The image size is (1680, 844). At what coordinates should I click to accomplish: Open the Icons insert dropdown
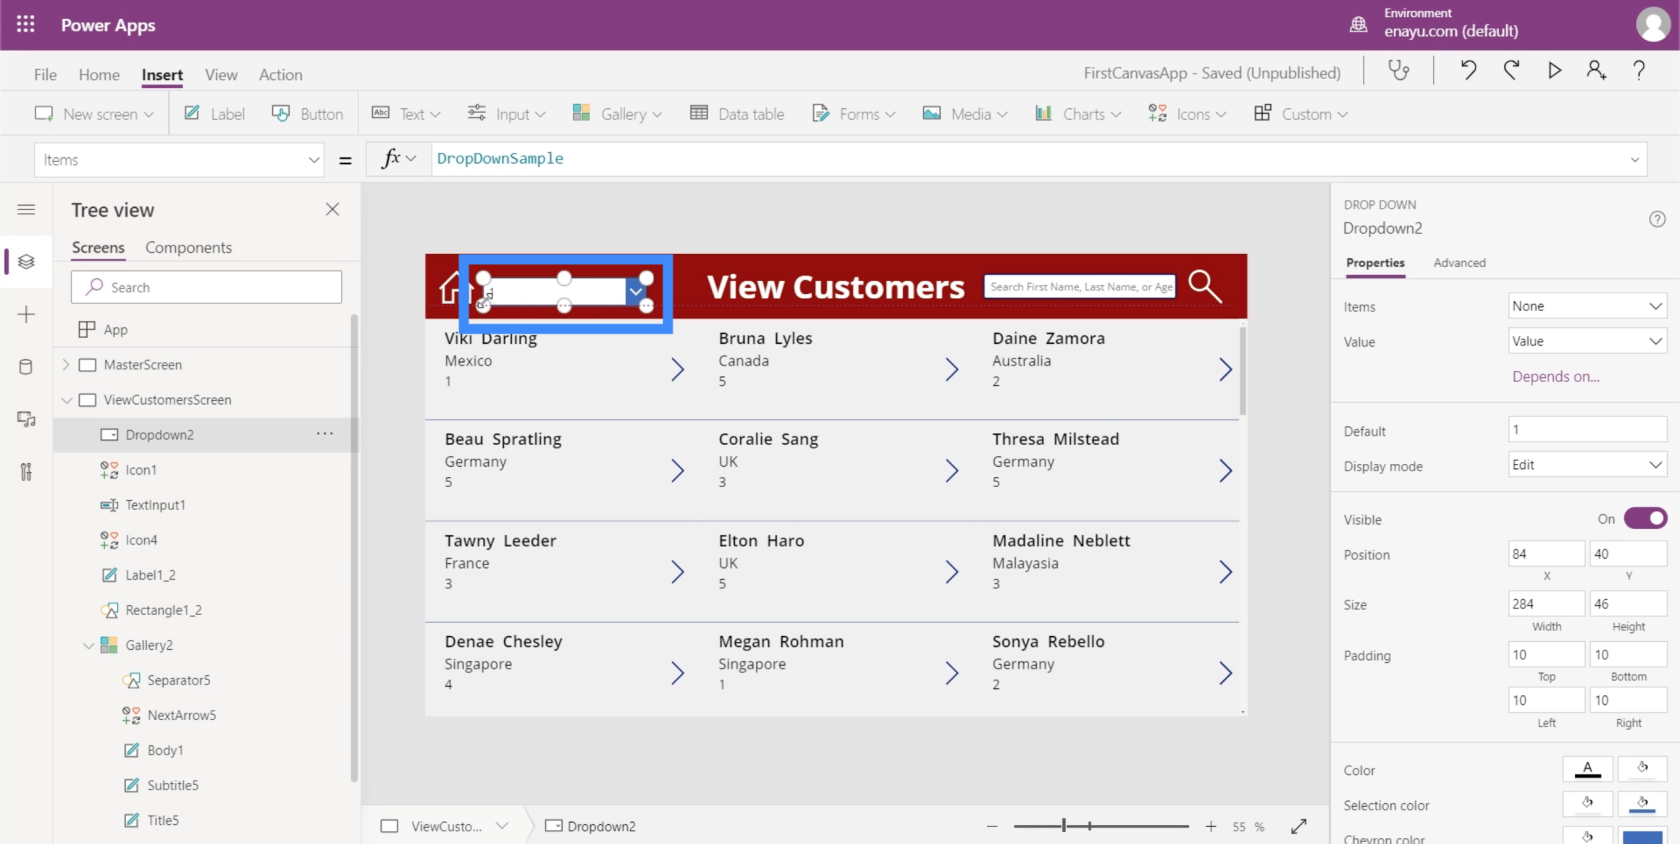tap(1187, 114)
